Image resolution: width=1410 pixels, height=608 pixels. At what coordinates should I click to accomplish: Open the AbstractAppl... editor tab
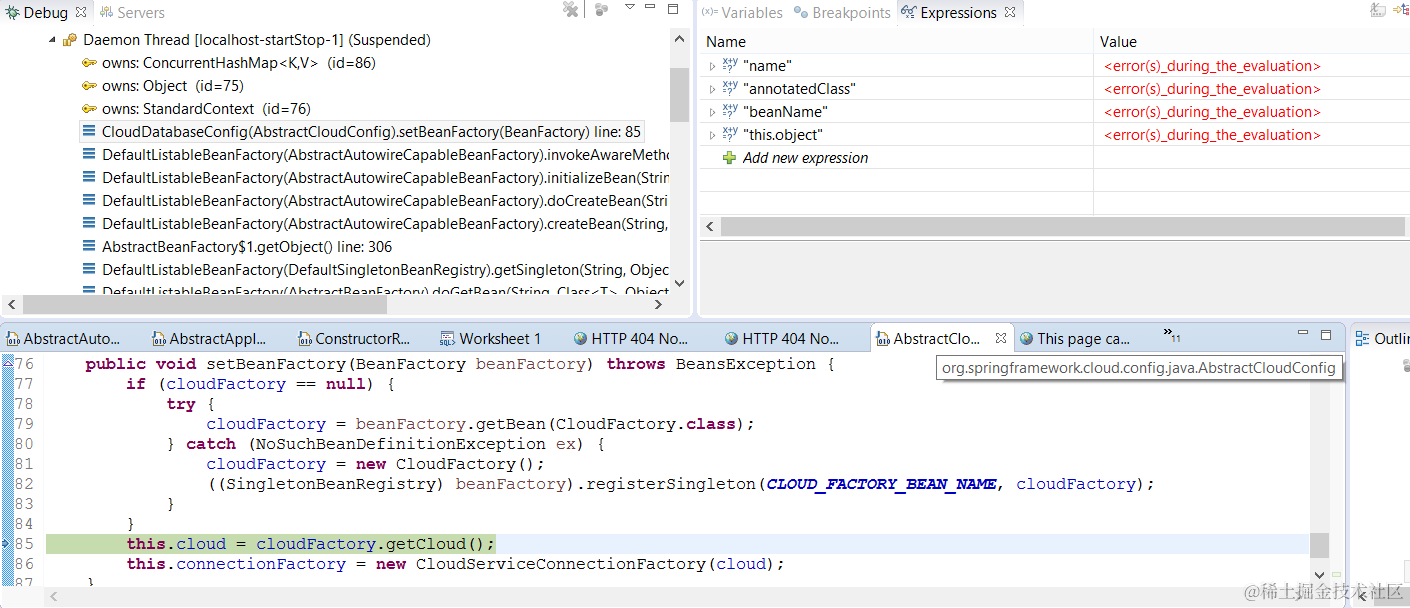(x=208, y=338)
